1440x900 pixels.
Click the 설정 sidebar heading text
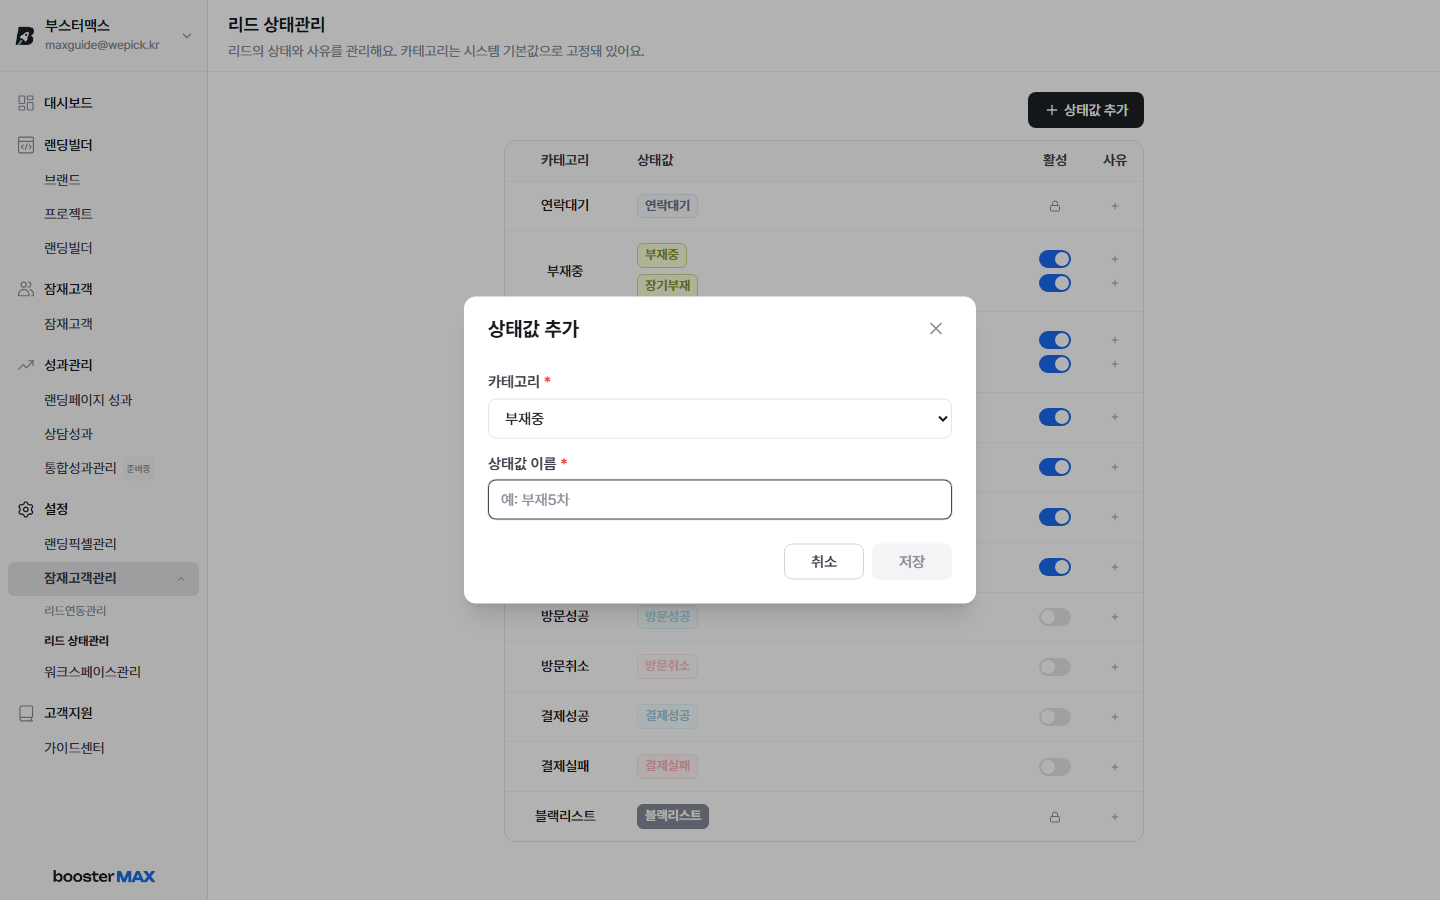tap(56, 509)
